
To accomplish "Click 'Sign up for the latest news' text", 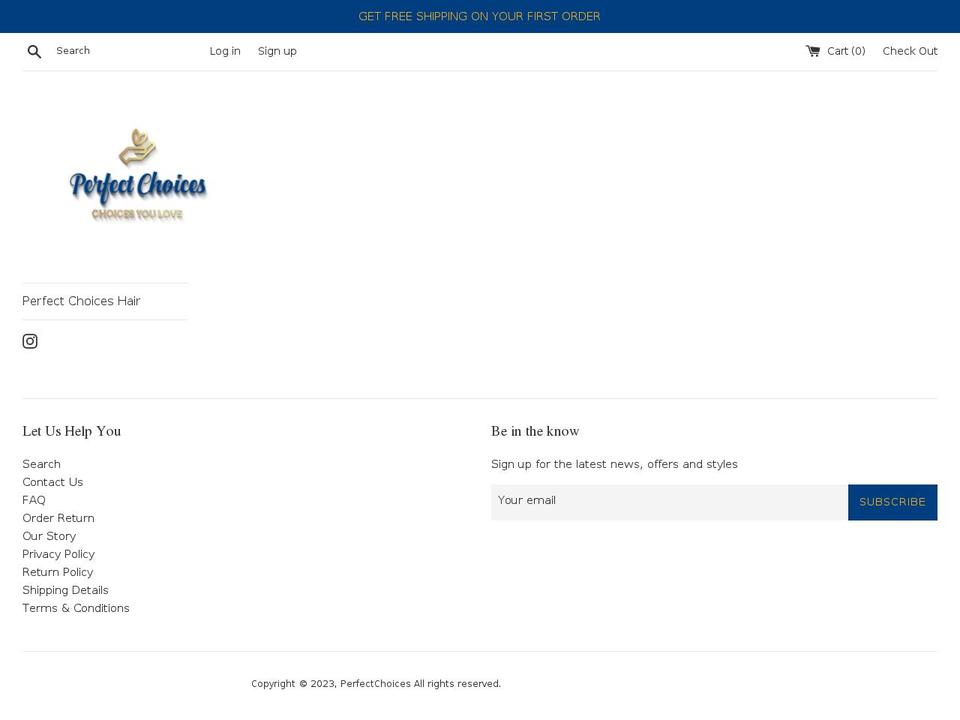I will coord(614,464).
